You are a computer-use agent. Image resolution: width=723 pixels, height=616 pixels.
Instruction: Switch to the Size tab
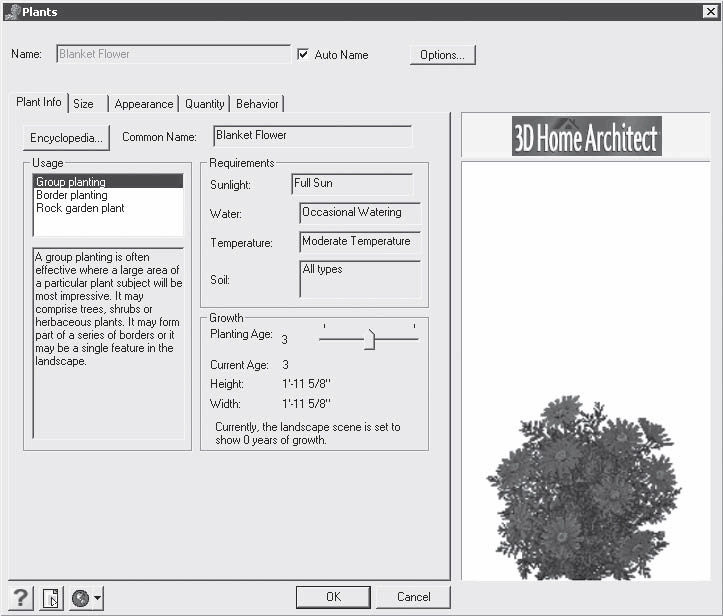point(84,104)
